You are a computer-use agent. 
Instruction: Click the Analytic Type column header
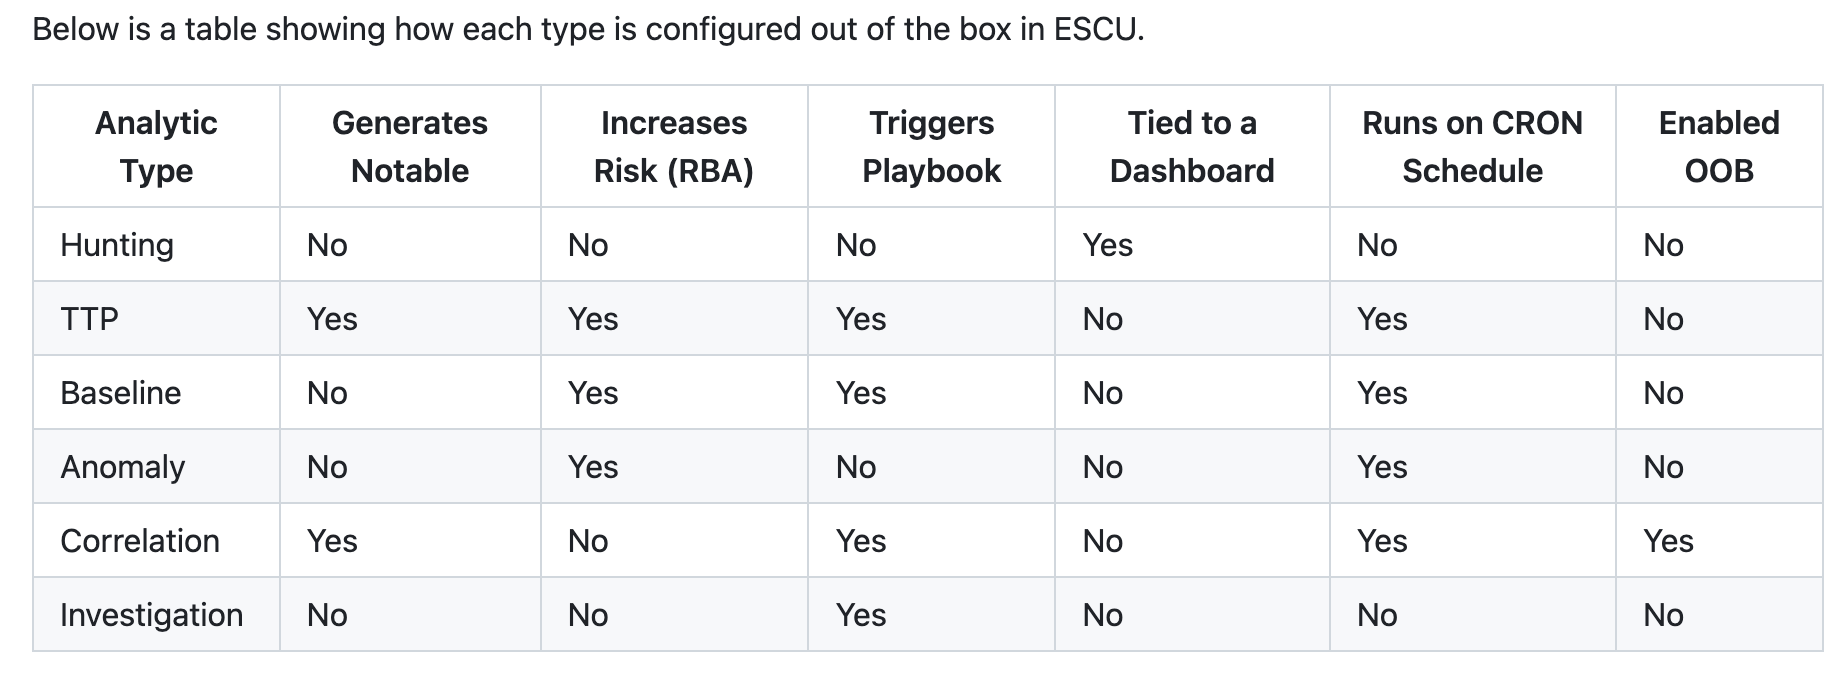[x=156, y=147]
